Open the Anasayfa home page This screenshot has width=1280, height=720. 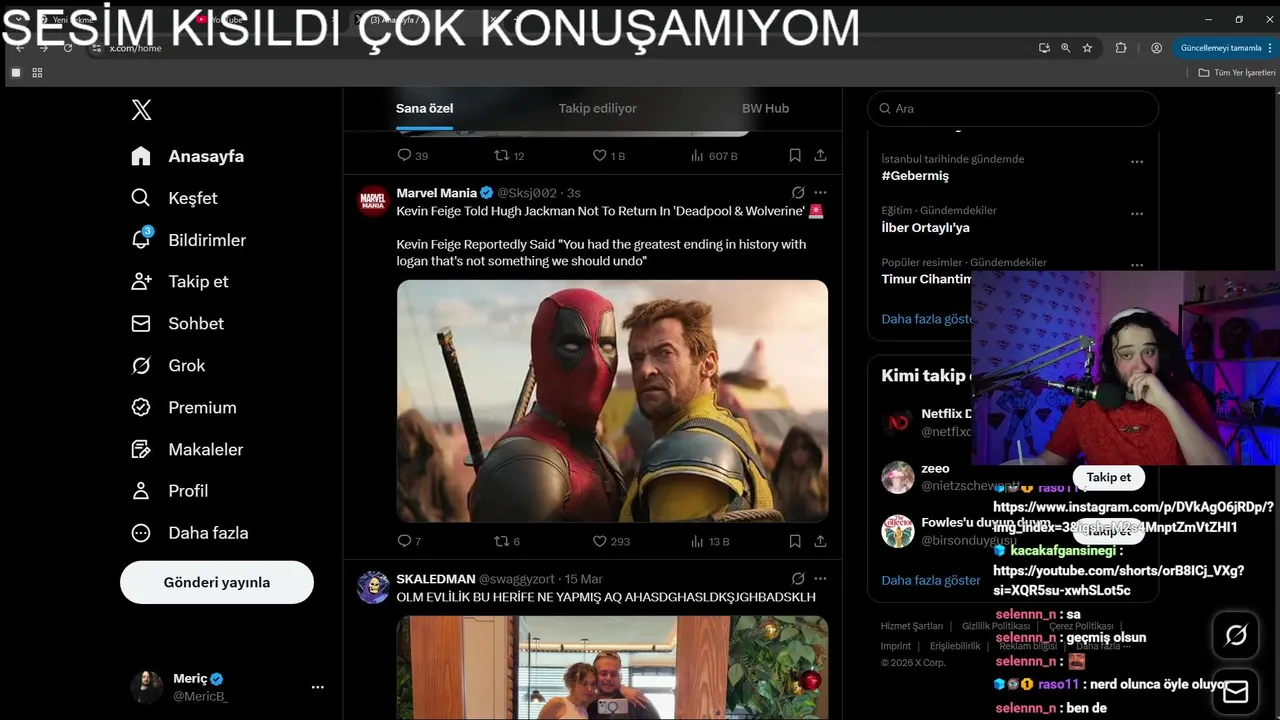pos(188,156)
